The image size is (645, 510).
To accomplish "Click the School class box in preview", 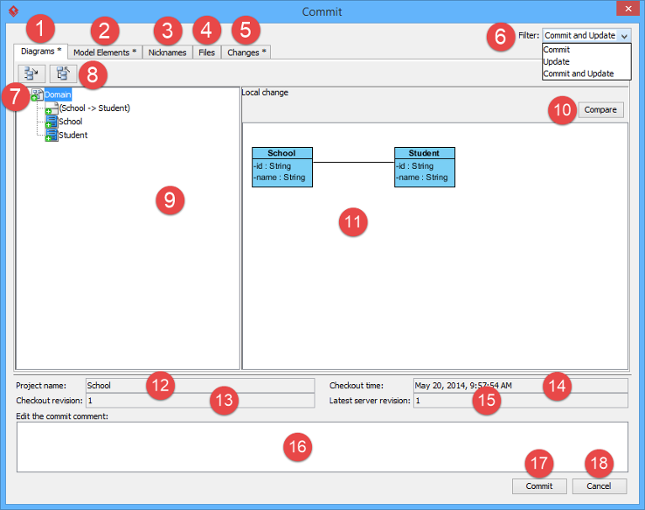I will click(x=282, y=167).
